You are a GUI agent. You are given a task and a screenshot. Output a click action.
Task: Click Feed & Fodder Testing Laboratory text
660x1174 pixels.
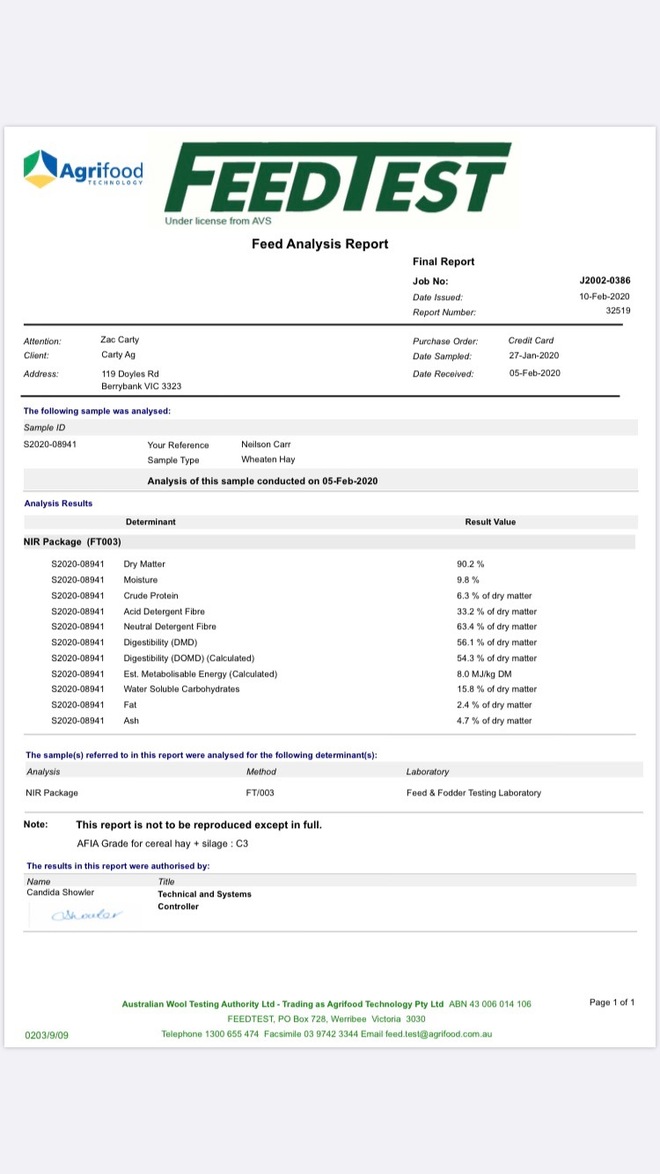473,792
